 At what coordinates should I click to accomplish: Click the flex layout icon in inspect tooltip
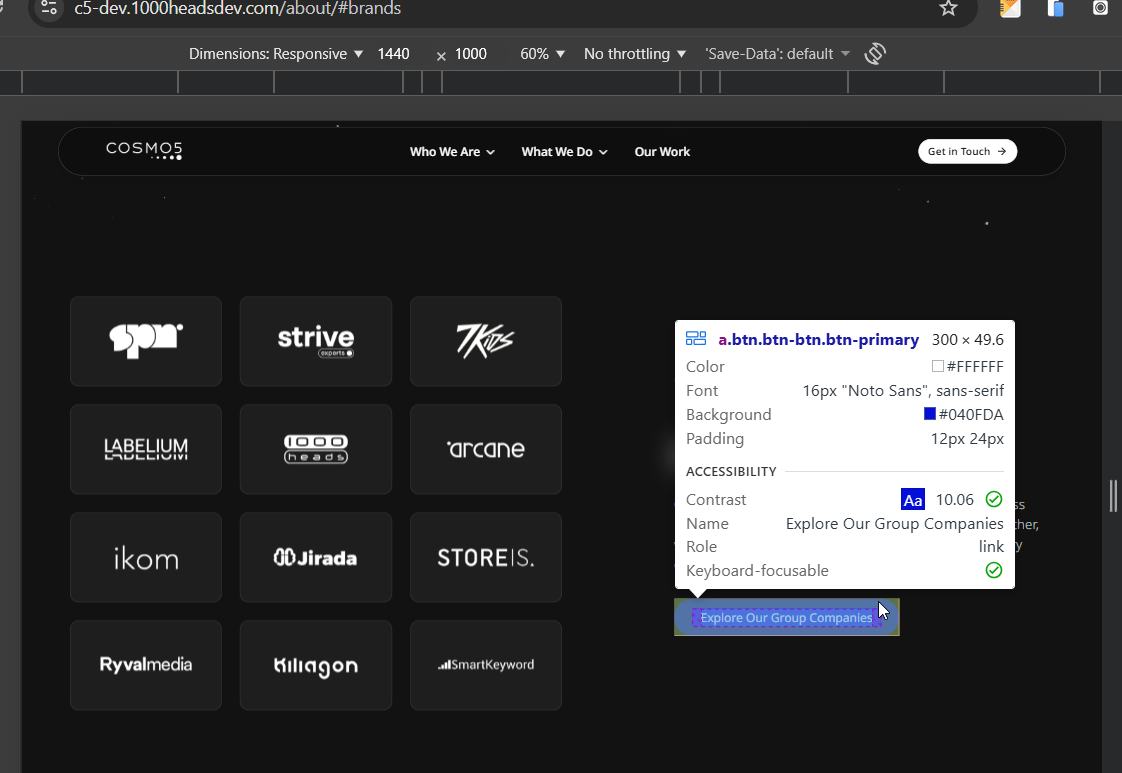pyautogui.click(x=696, y=339)
